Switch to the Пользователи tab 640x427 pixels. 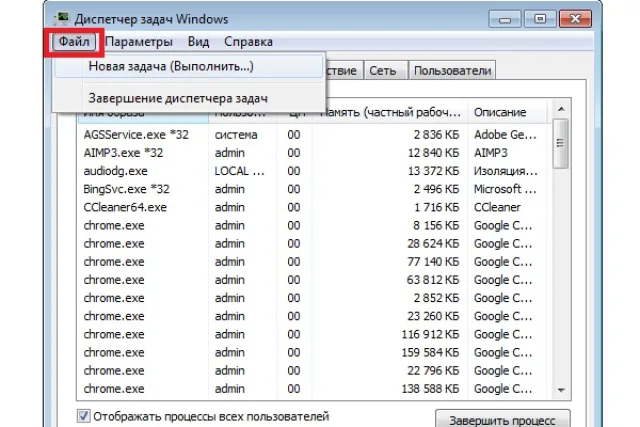pos(452,71)
